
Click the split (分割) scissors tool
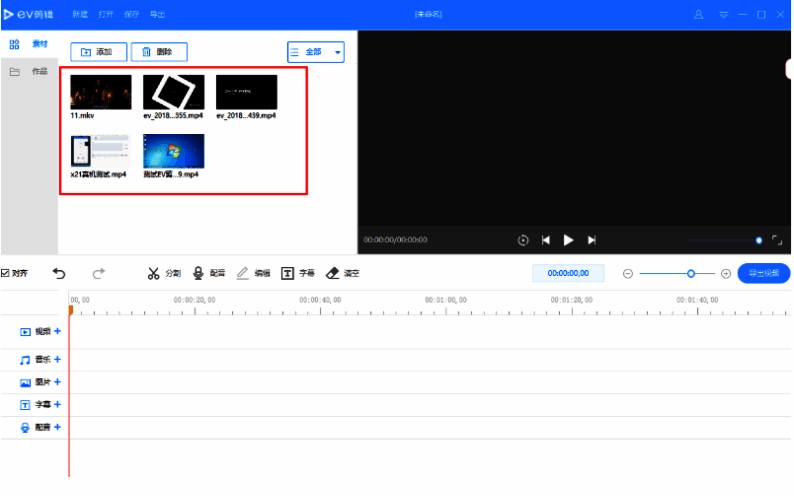153,273
